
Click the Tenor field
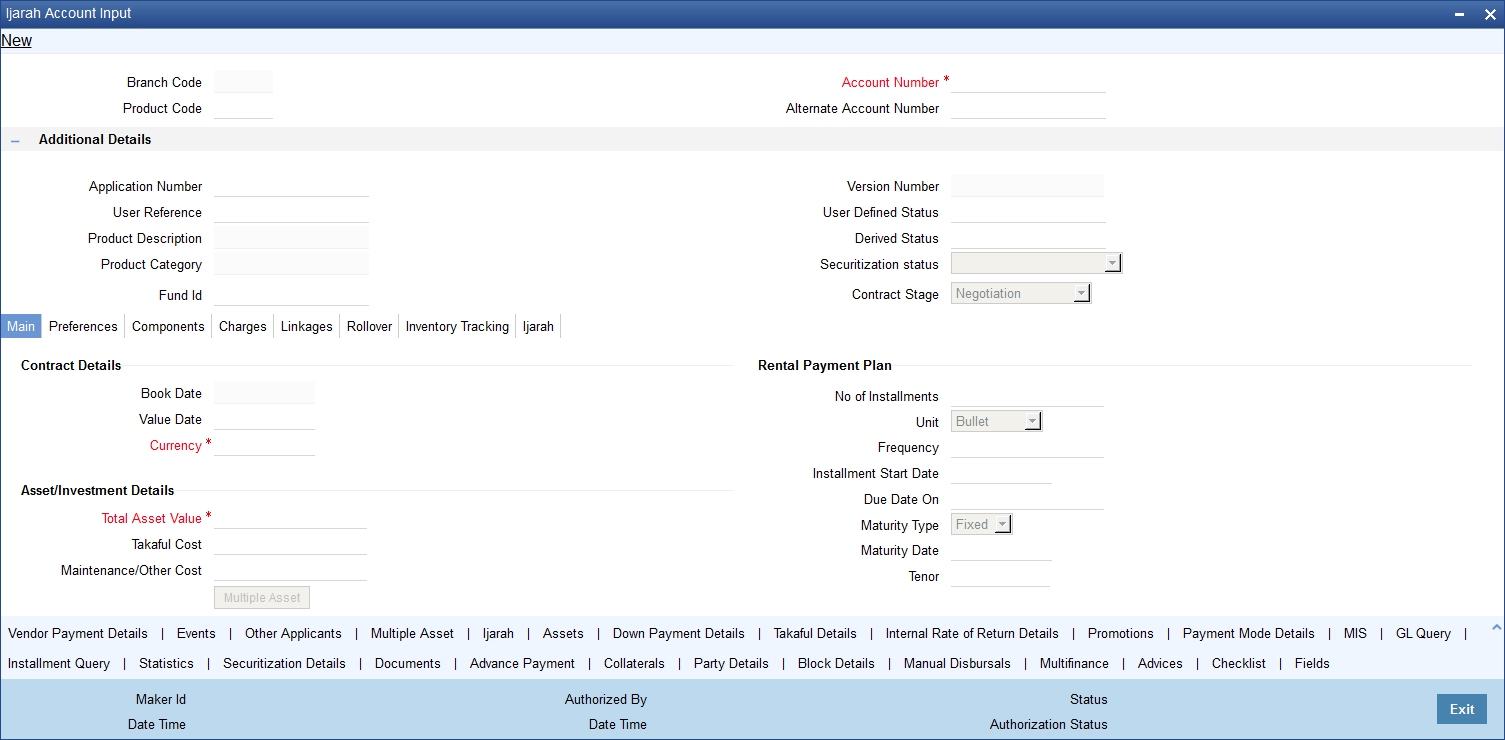coord(1001,577)
